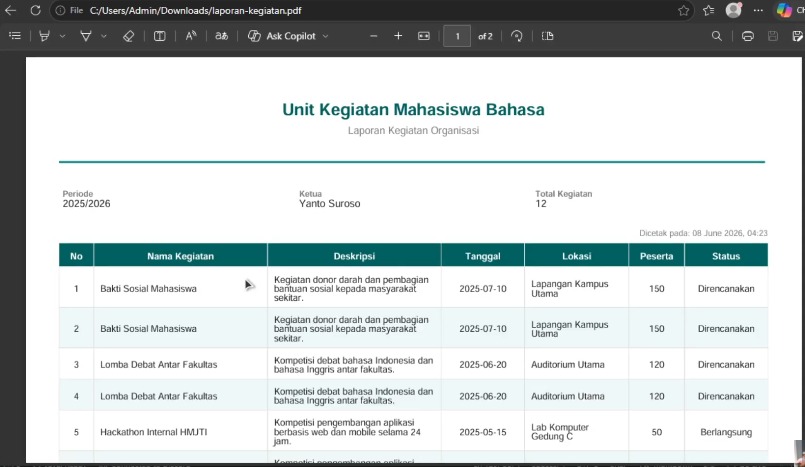The height and width of the screenshot is (467, 805).
Task: Toggle the Page view layout icon
Action: [547, 36]
